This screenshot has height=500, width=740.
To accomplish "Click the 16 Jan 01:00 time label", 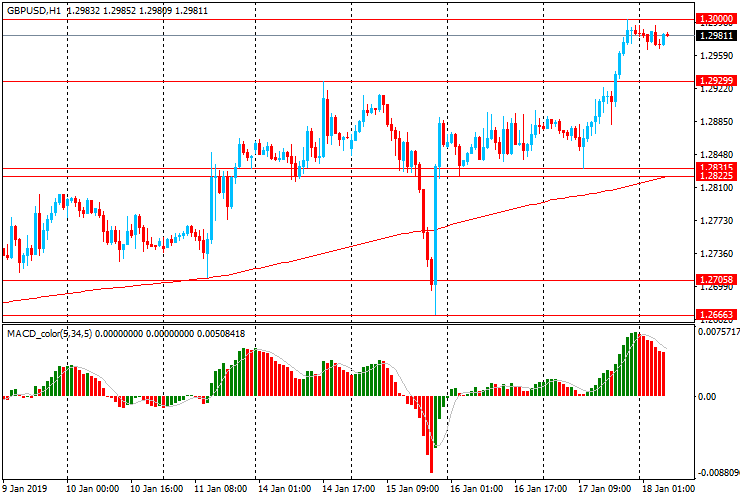I will (476, 488).
